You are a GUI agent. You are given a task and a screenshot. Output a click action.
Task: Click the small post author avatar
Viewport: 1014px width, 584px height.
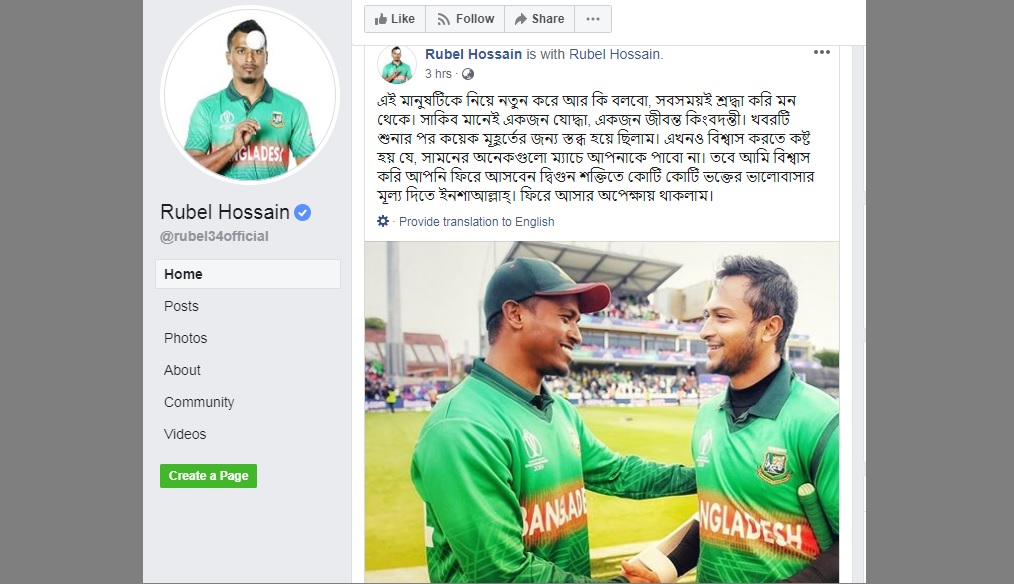(x=396, y=65)
